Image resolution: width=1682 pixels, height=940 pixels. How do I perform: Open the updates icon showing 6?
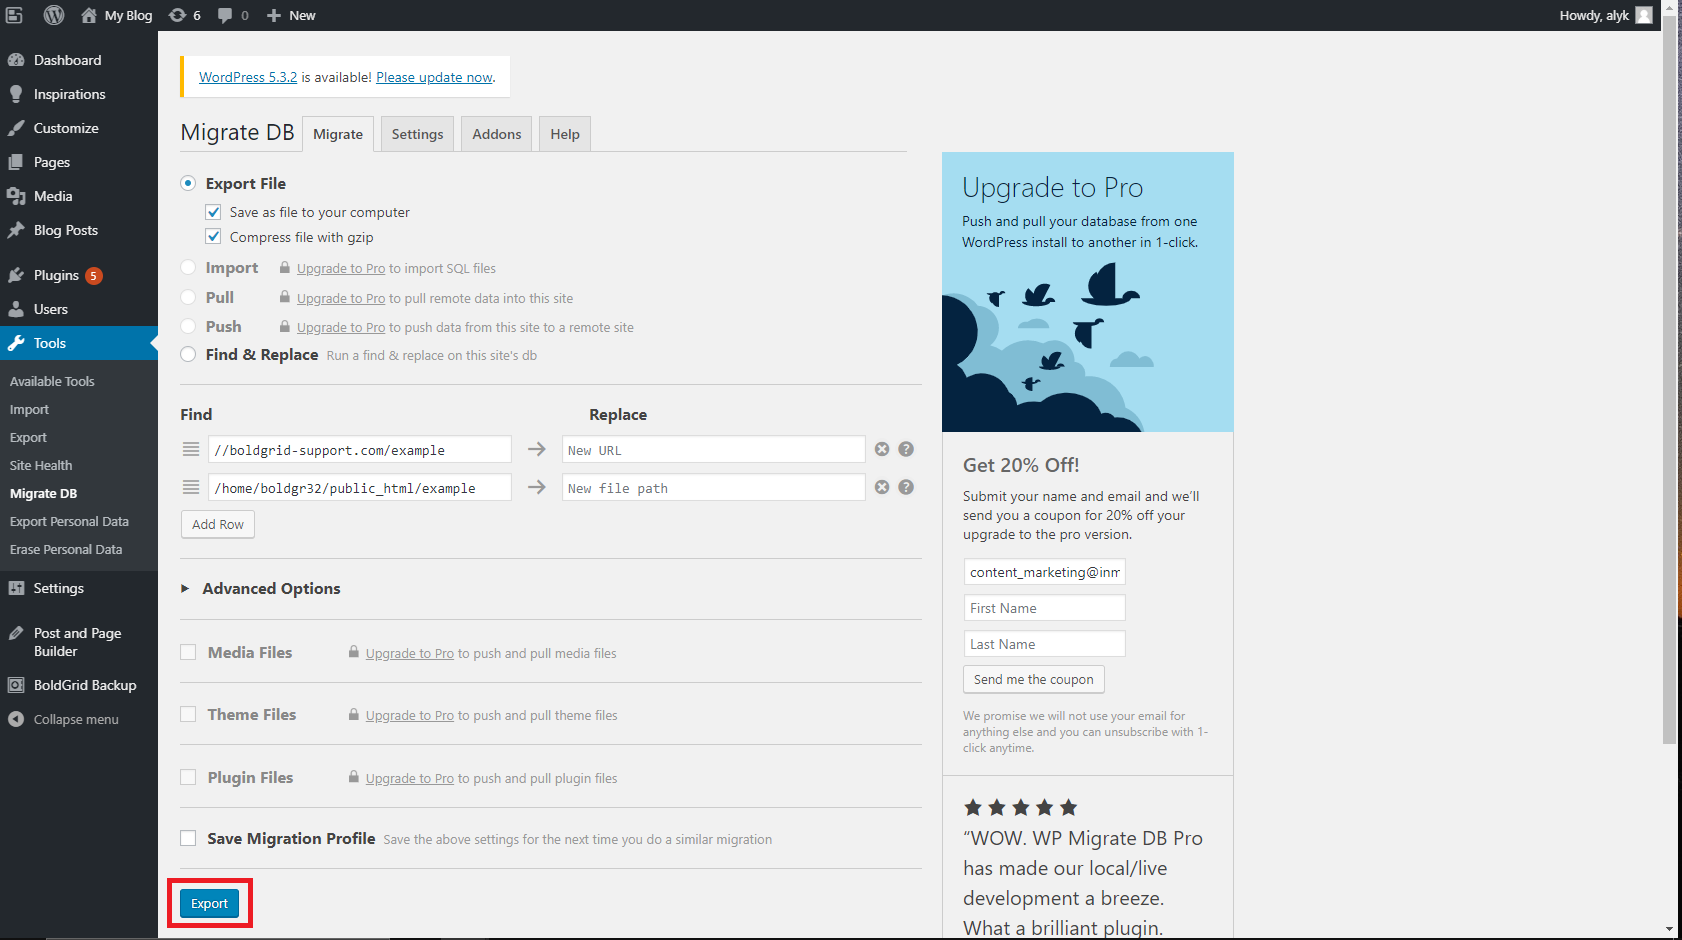[x=184, y=15]
